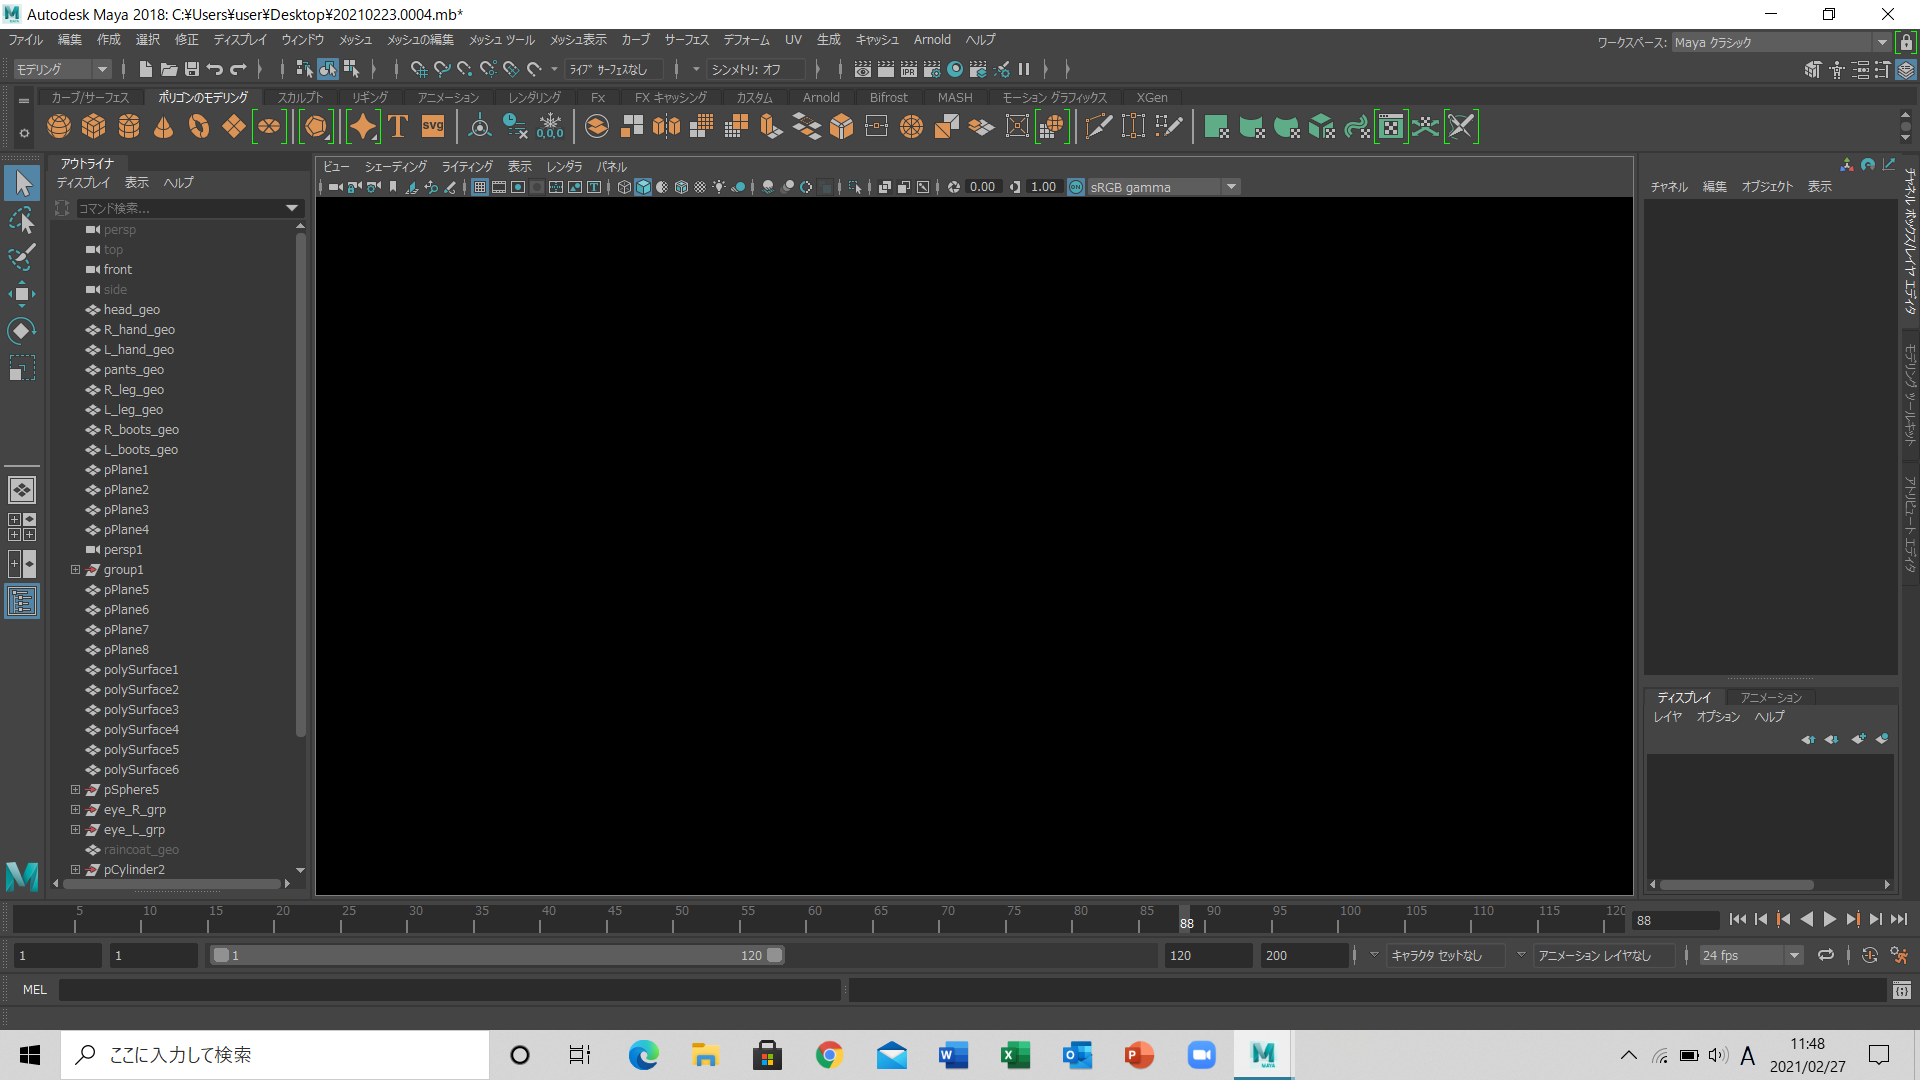Viewport: 1920px width, 1080px height.
Task: Click the Save Scene icon
Action: click(192, 69)
